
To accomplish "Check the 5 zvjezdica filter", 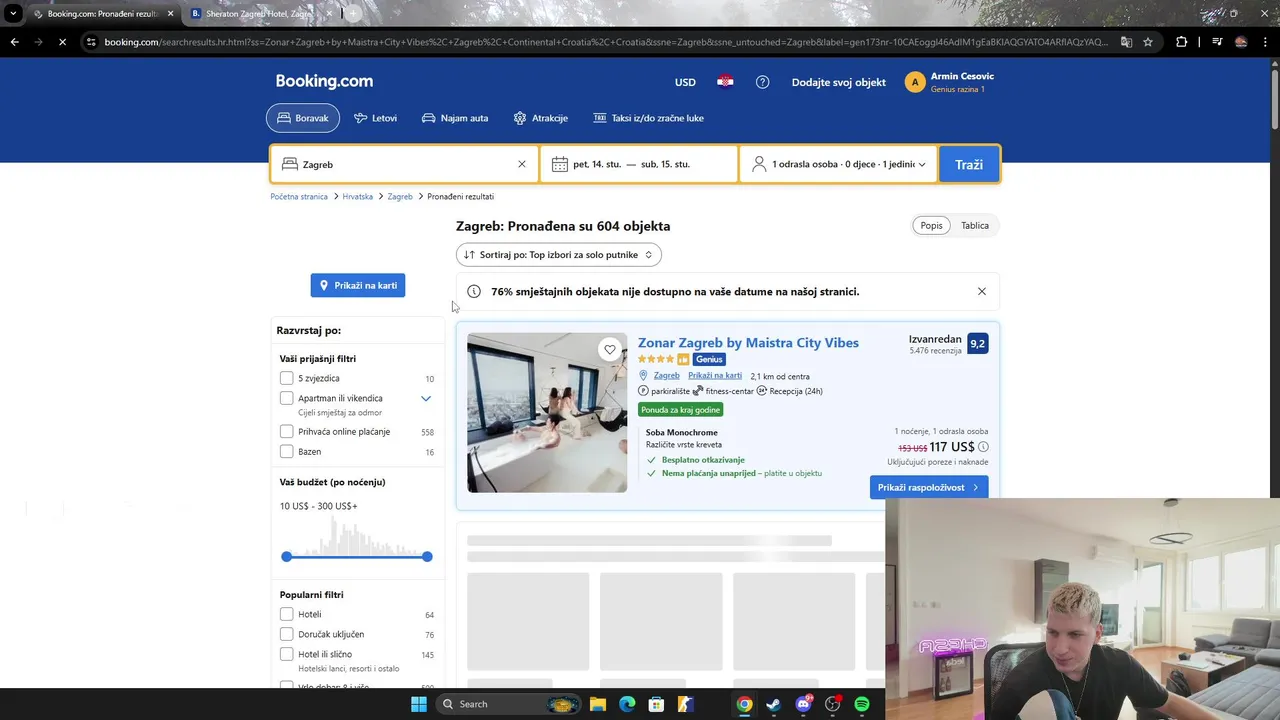I will pos(287,378).
